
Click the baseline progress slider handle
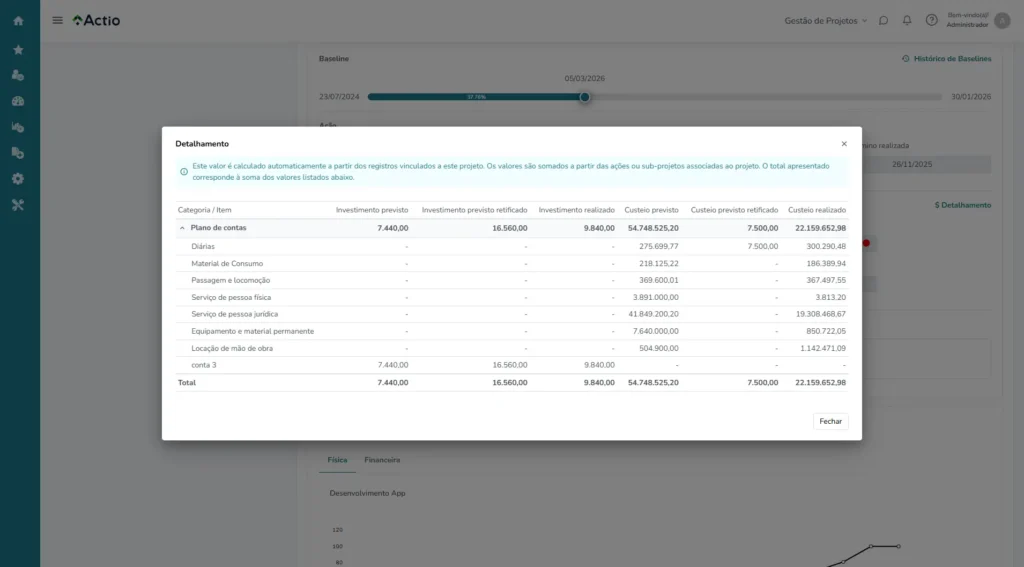[x=585, y=97]
